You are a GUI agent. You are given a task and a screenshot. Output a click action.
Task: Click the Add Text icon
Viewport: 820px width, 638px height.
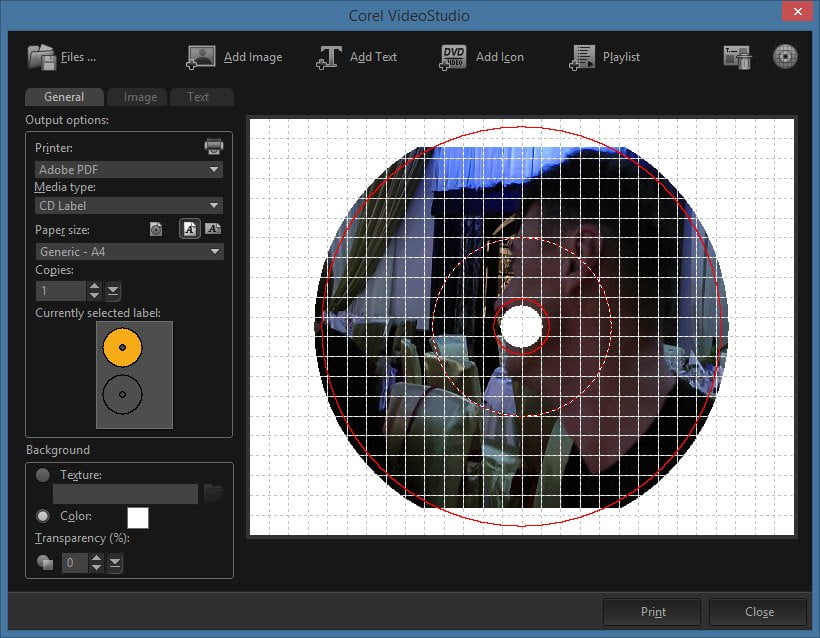coord(329,57)
